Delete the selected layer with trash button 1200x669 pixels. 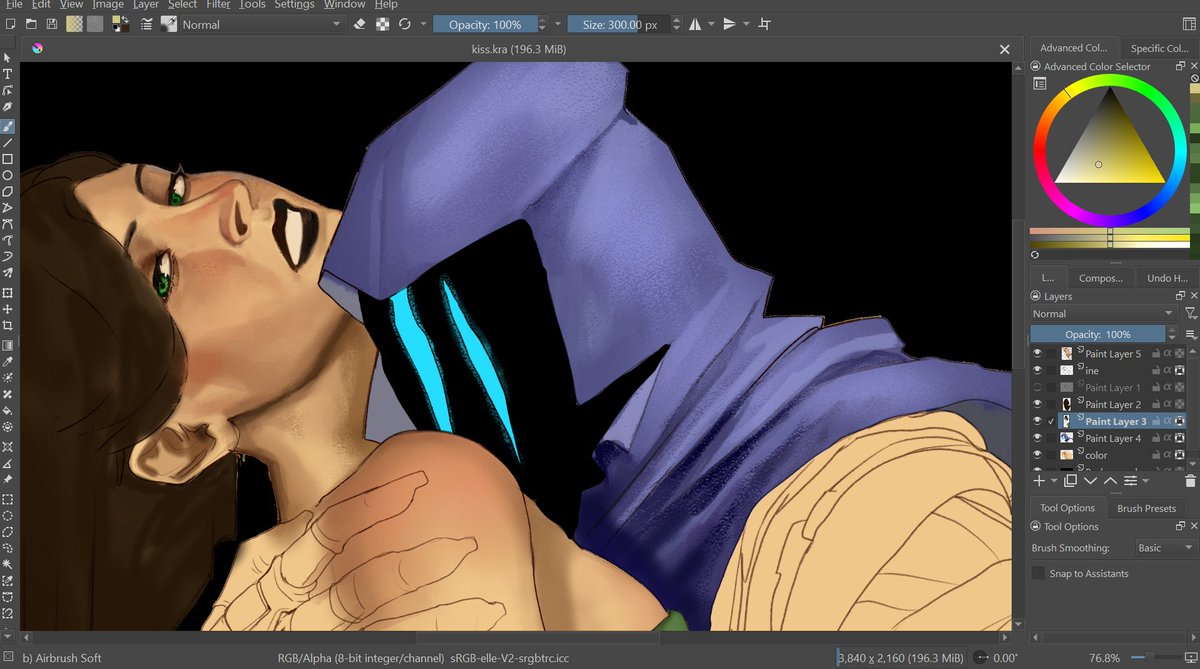coord(1190,481)
